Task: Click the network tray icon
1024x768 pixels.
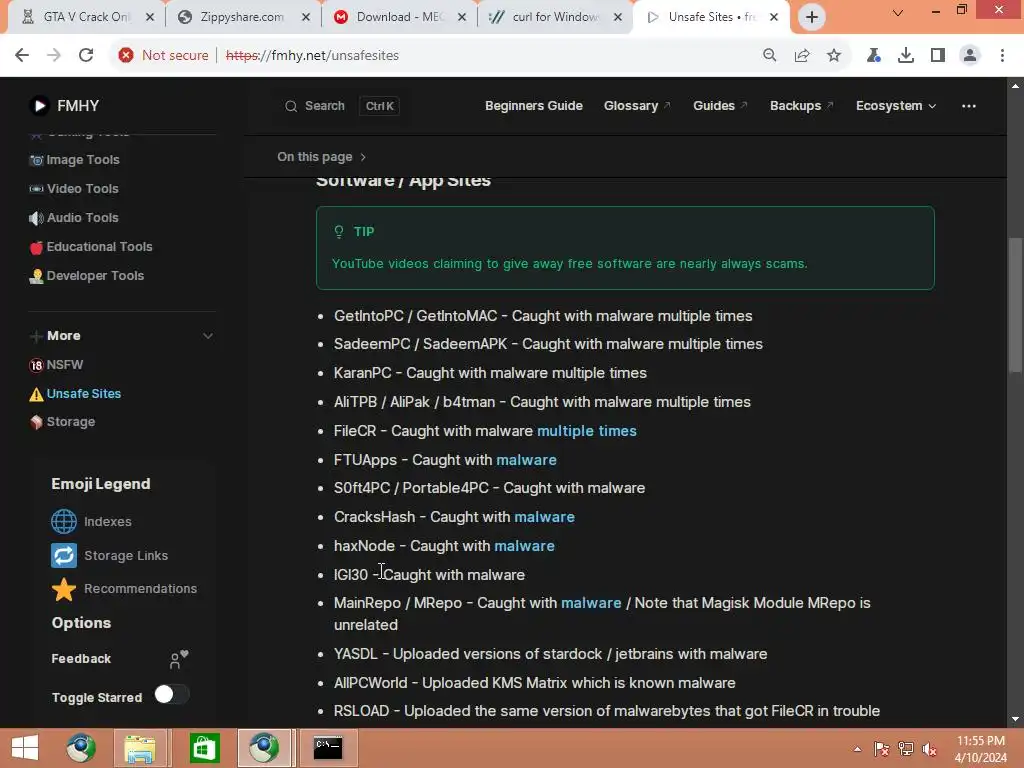Action: click(x=905, y=749)
